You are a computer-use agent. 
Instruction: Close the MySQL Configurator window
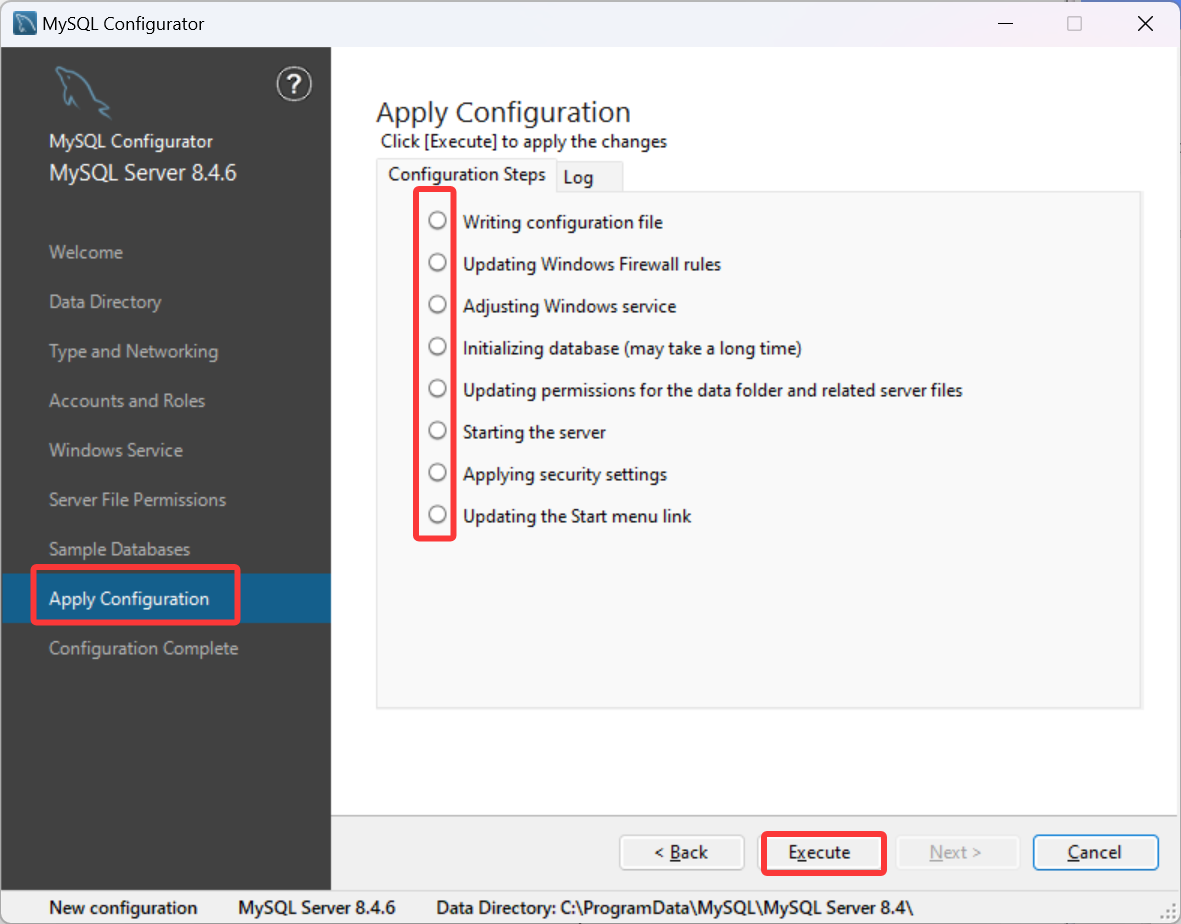1146,23
